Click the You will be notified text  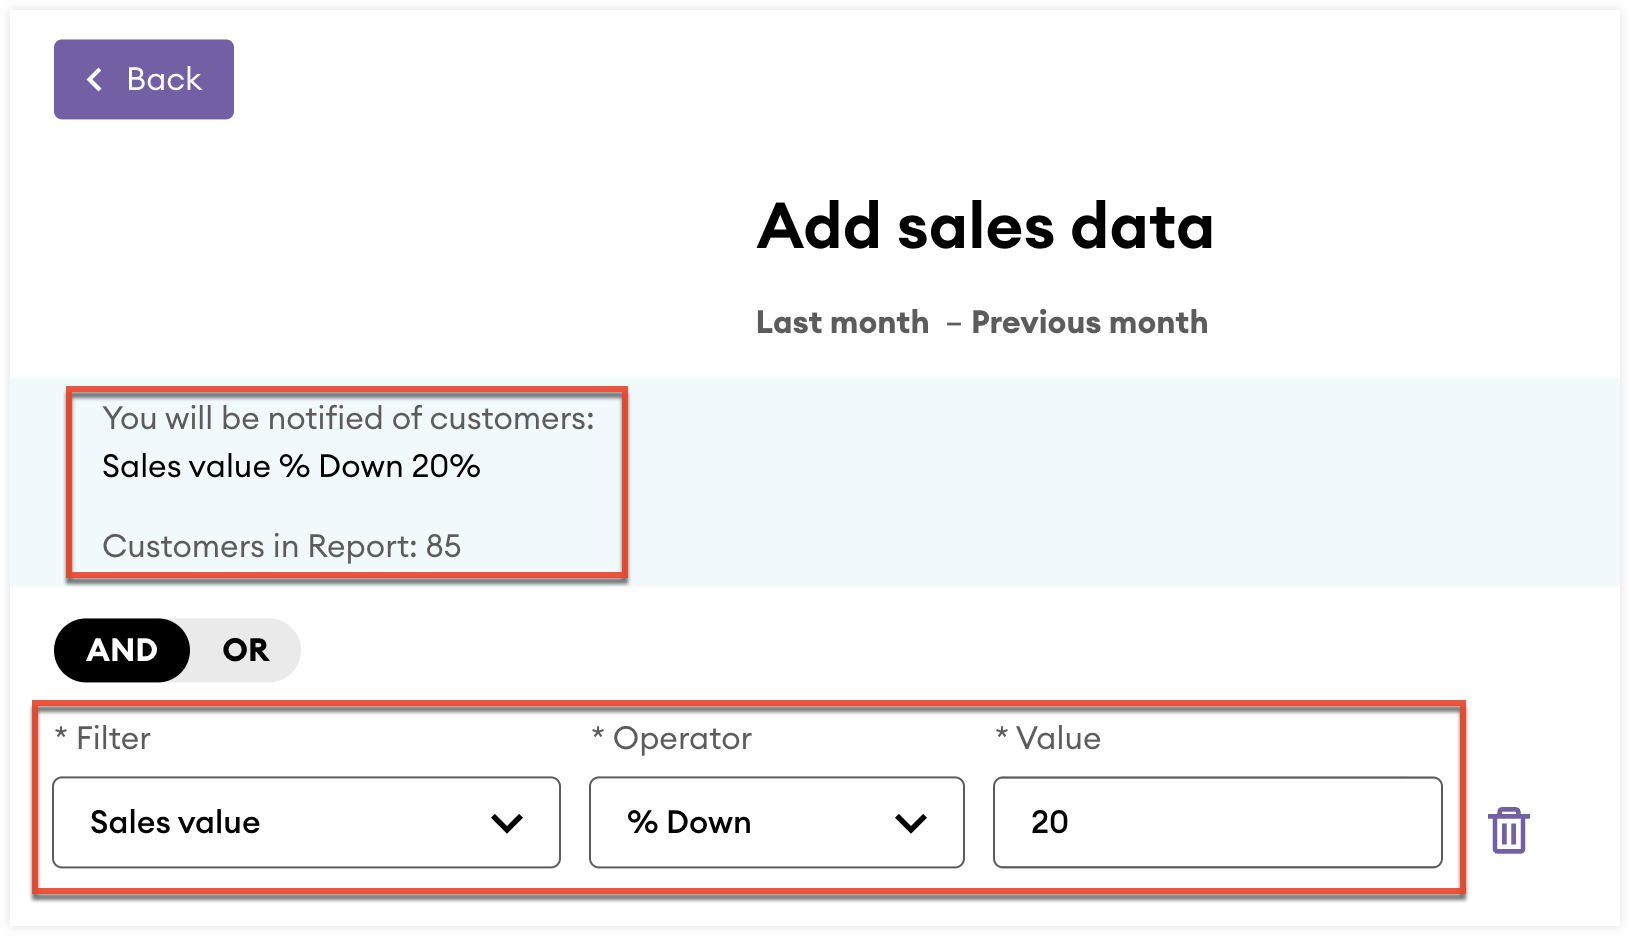(x=348, y=418)
